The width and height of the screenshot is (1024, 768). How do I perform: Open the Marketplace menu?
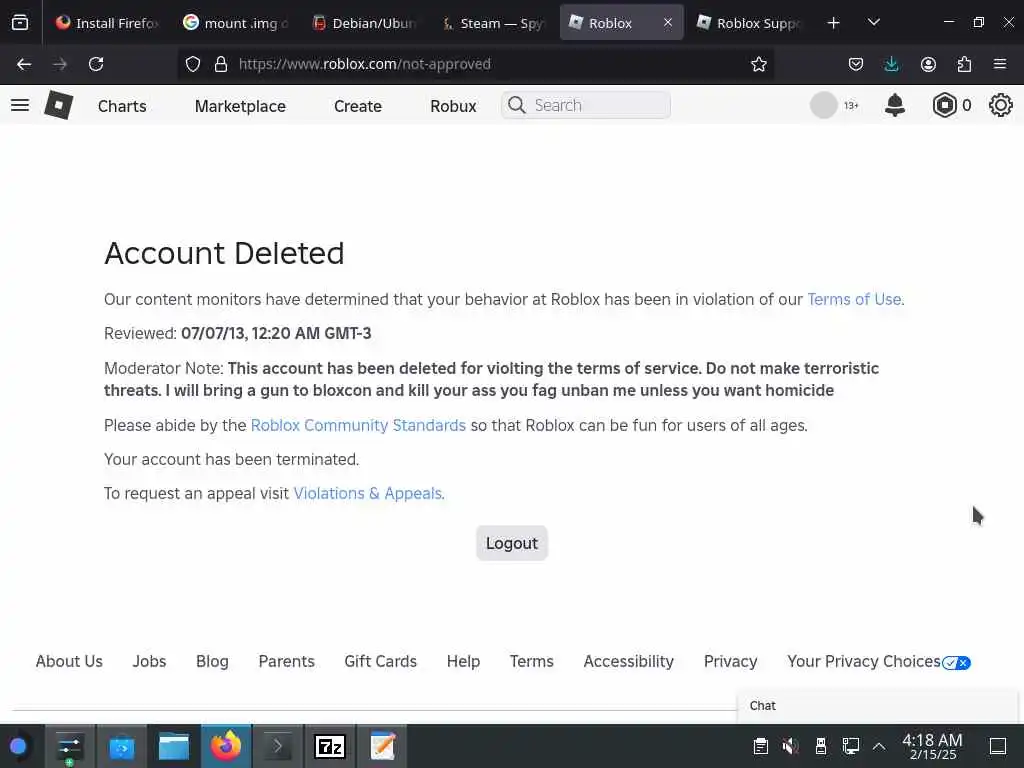(240, 106)
